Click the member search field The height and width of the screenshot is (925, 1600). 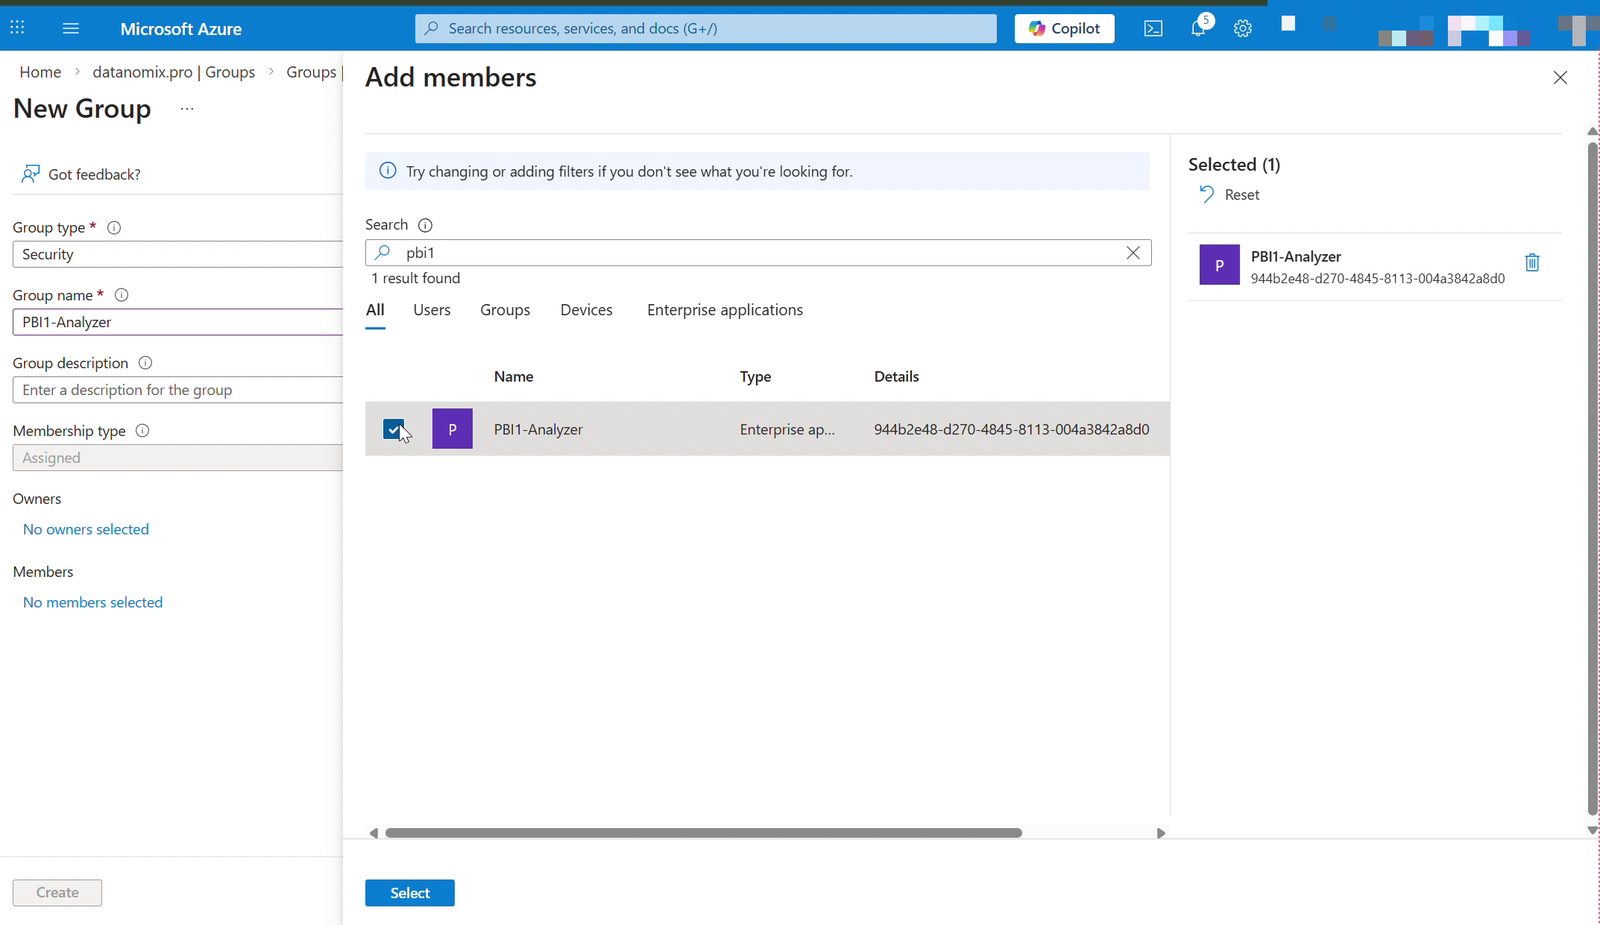pyautogui.click(x=758, y=253)
